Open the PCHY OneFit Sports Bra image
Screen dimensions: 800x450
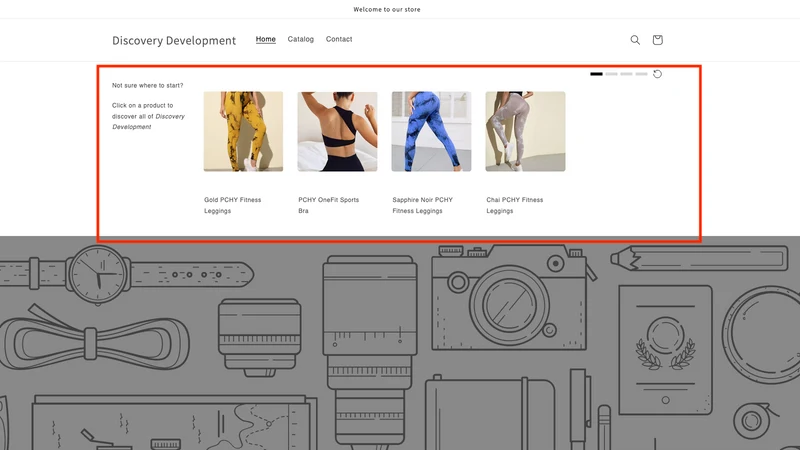pos(337,132)
